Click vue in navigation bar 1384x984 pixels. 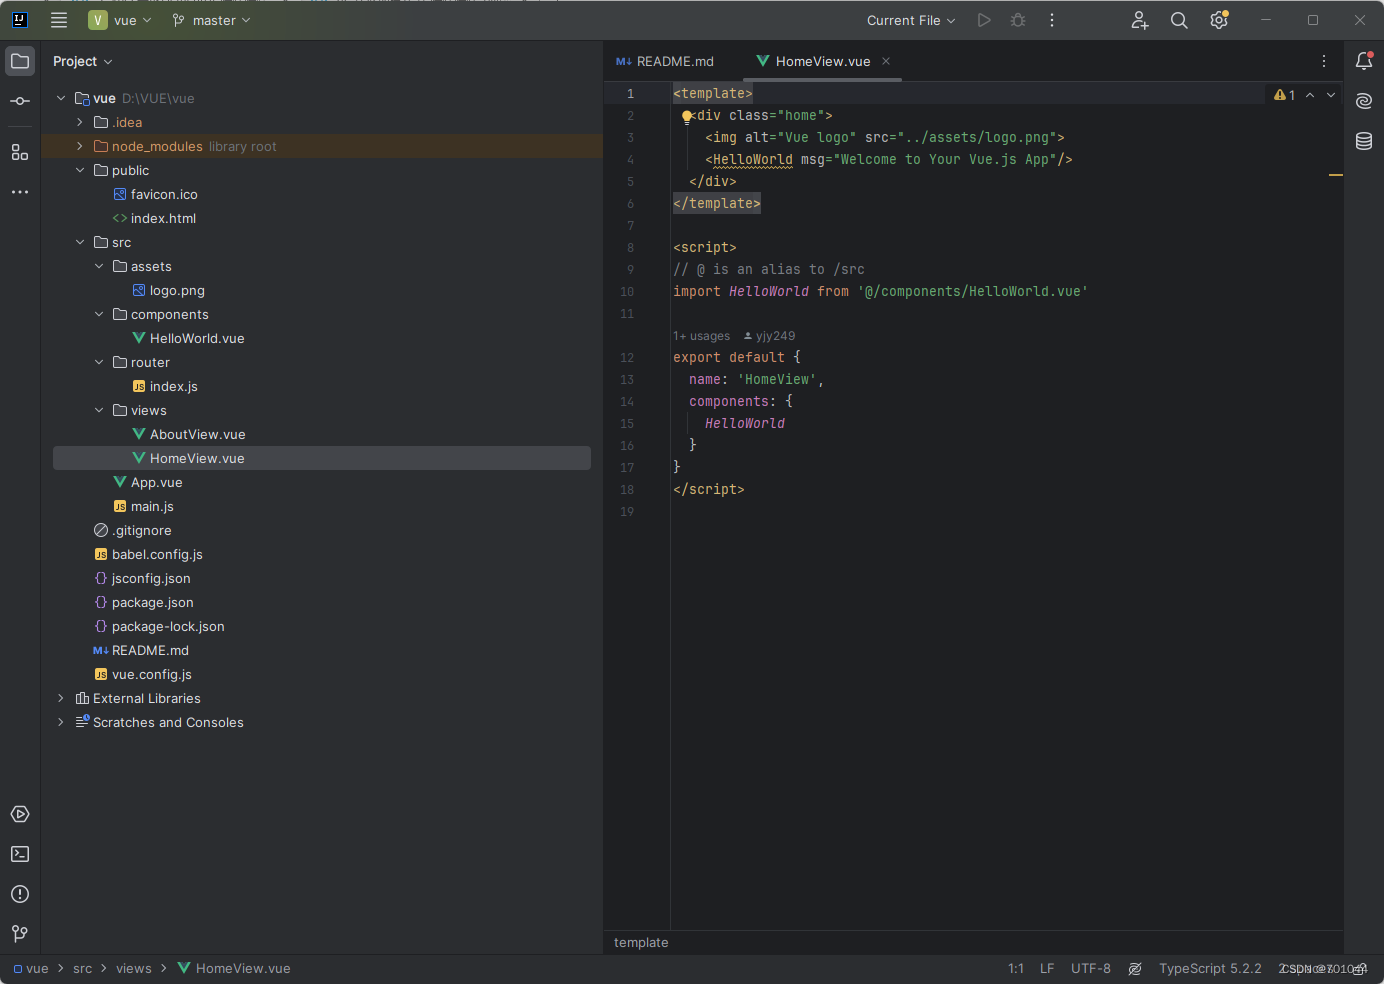(x=31, y=969)
